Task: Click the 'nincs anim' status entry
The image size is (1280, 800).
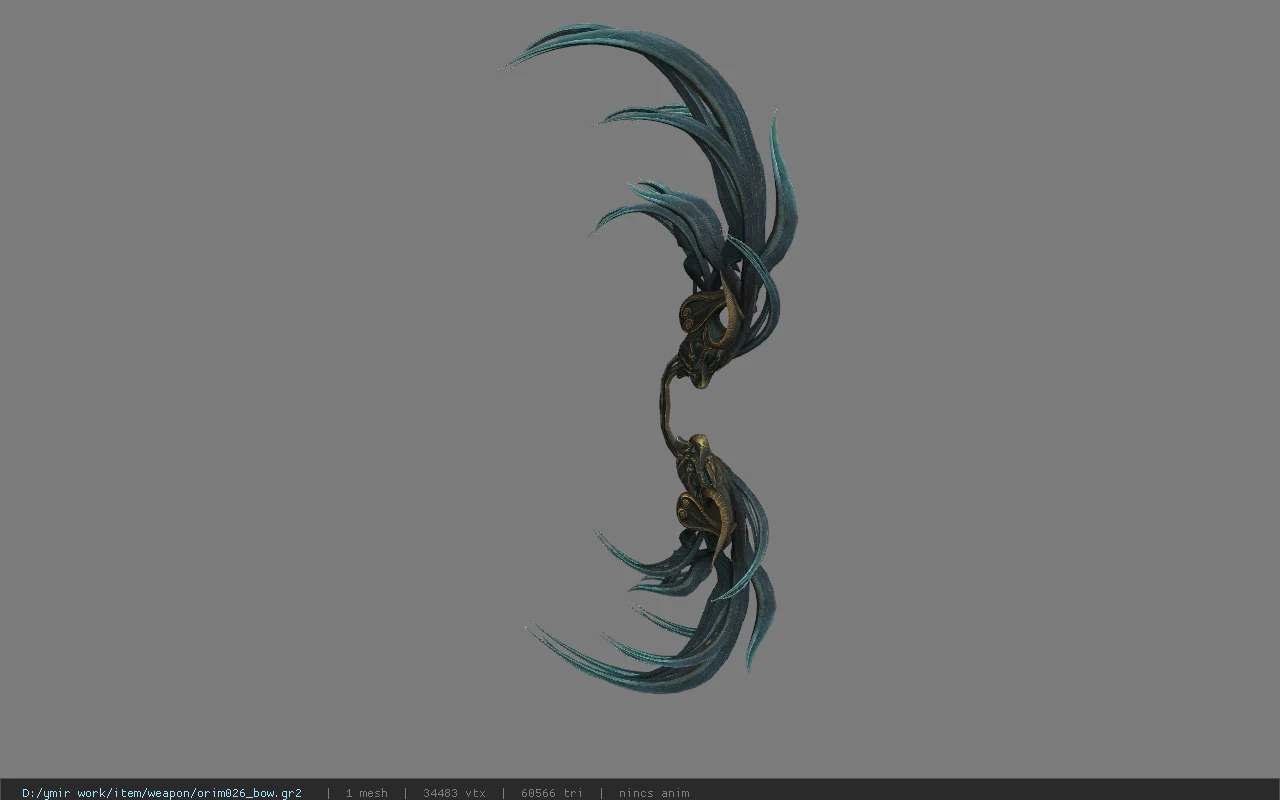Action: tap(654, 793)
